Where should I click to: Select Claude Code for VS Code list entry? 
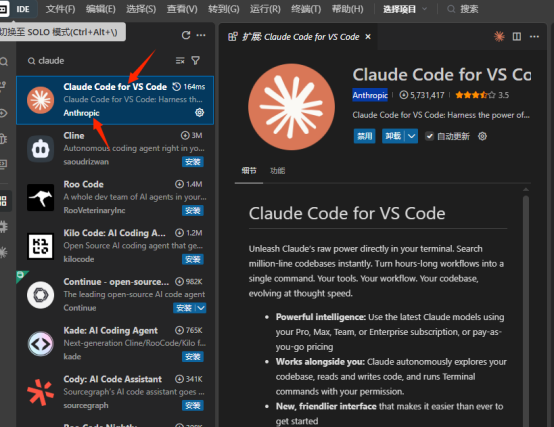click(115, 100)
